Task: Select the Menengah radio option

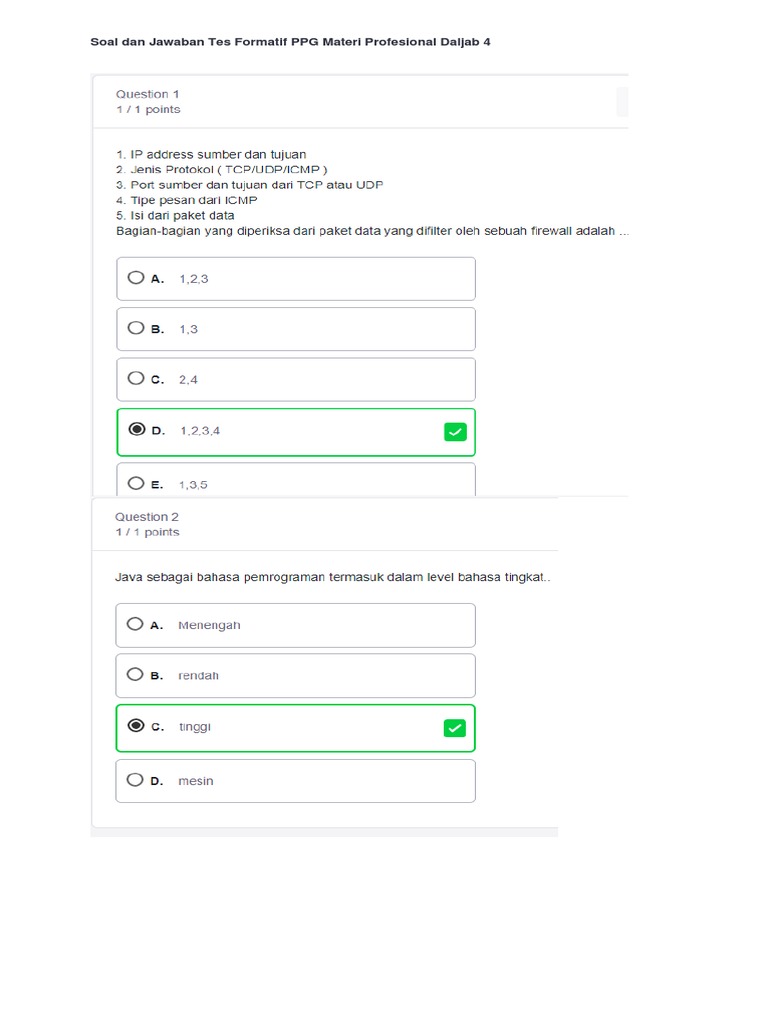Action: point(136,624)
